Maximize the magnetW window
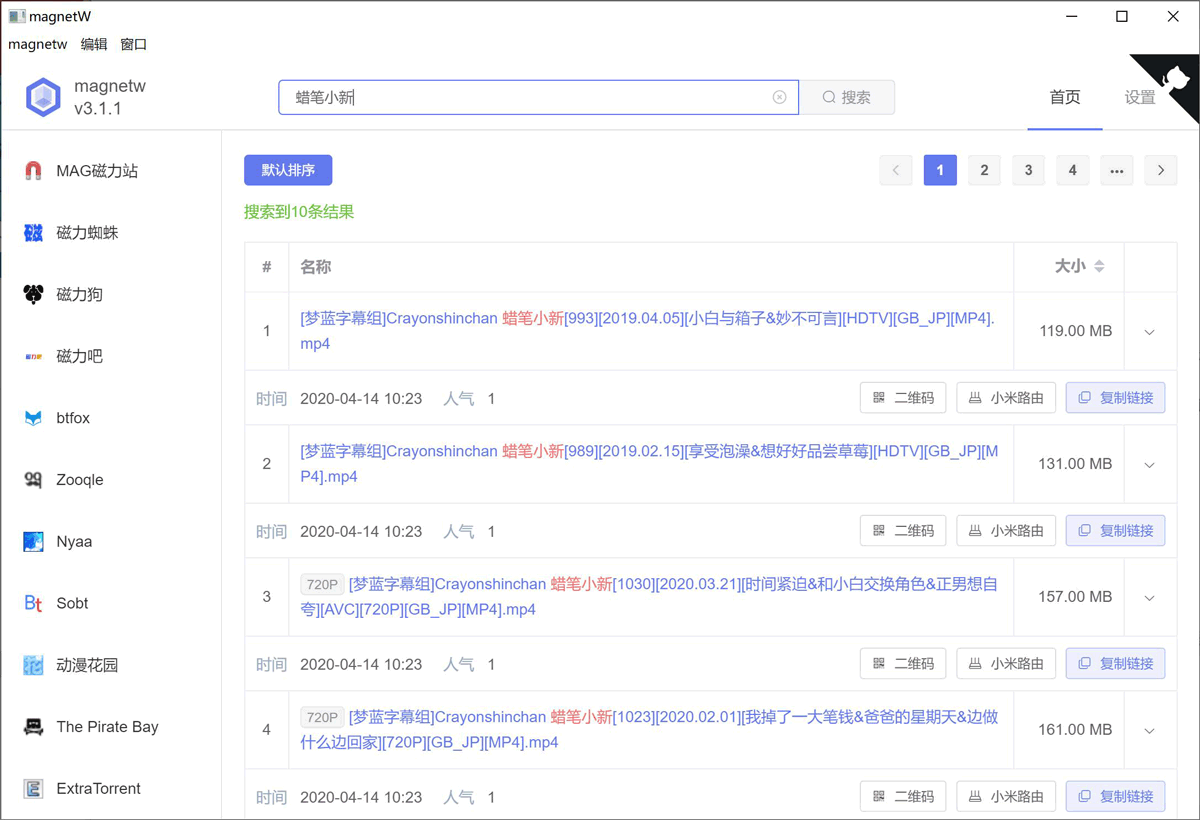This screenshot has width=1200, height=820. coord(1122,16)
